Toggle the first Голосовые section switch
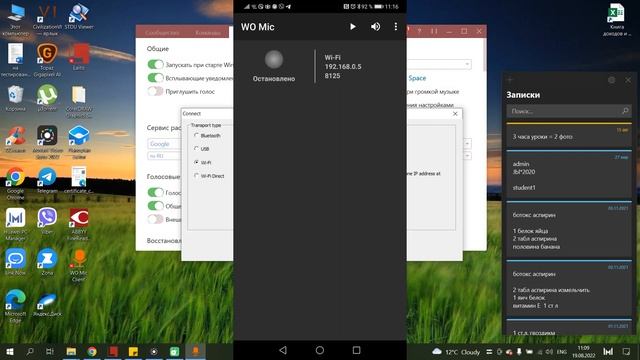Image resolution: width=640 pixels, height=360 pixels. pos(155,192)
